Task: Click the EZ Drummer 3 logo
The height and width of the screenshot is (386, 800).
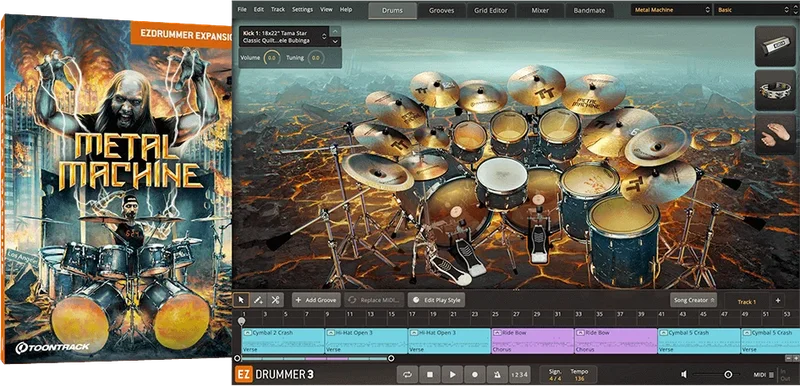Action: 274,374
